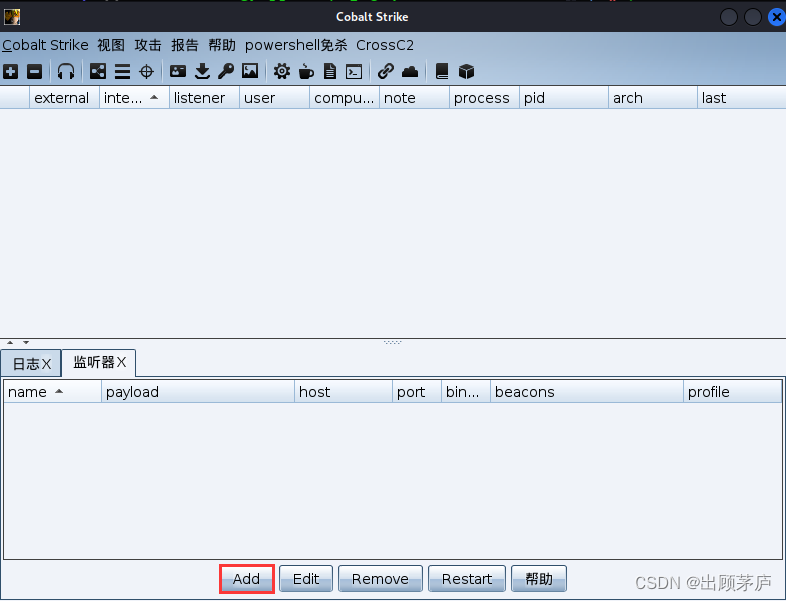Sort sessions by process column

(x=485, y=98)
